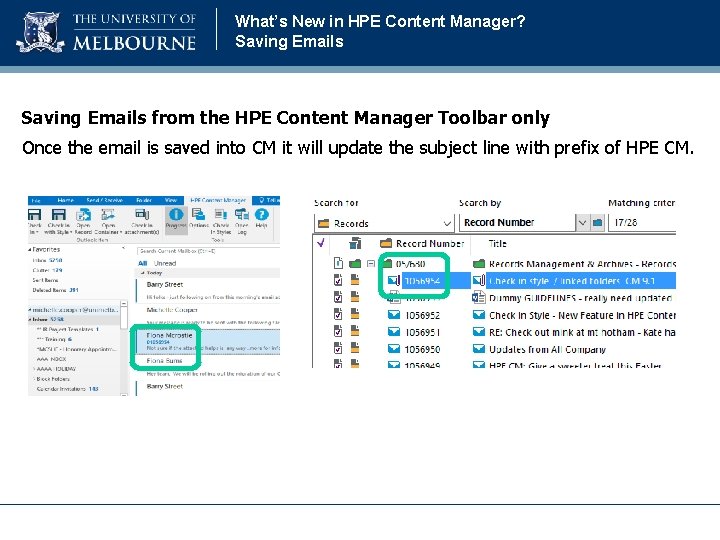Sort by the Record Number column header
Viewport: 720px width, 540px height.
[430, 243]
